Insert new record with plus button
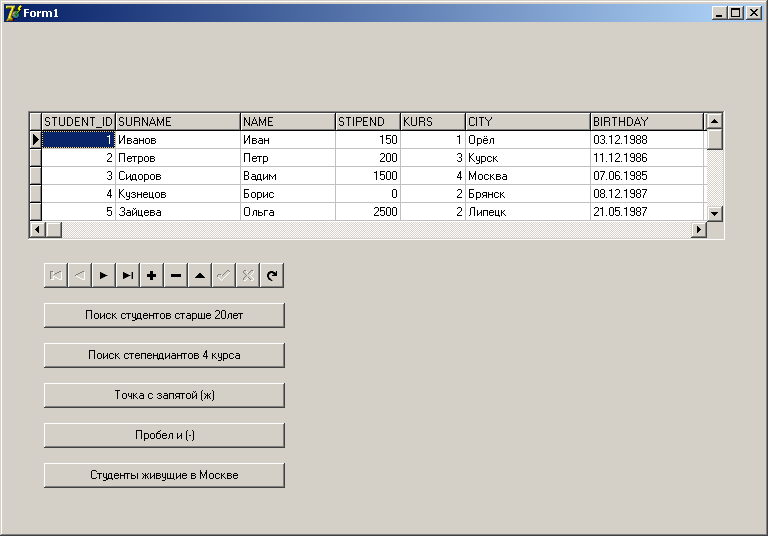 [152, 275]
